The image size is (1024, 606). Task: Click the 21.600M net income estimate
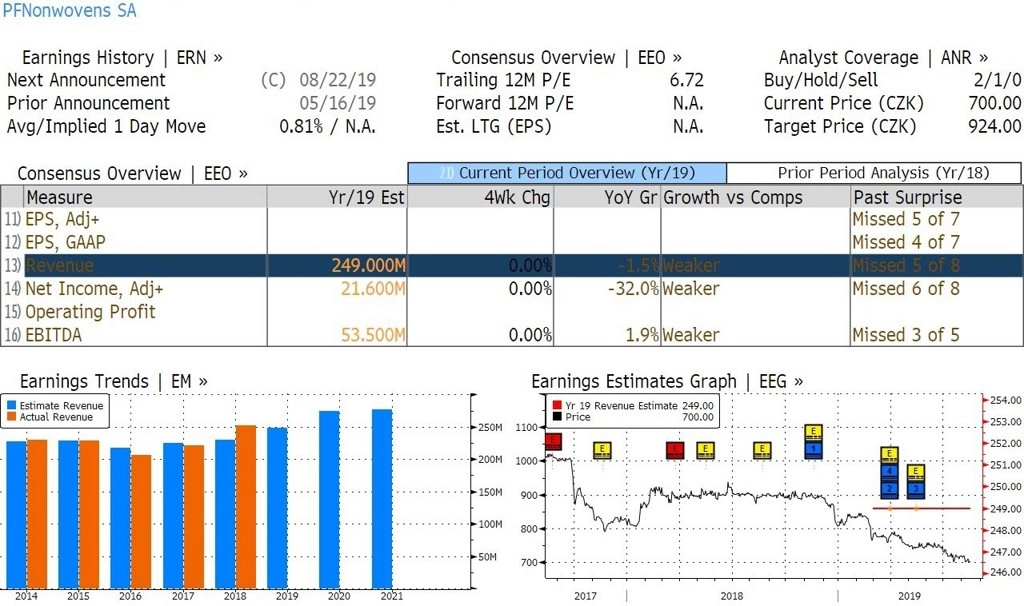373,289
